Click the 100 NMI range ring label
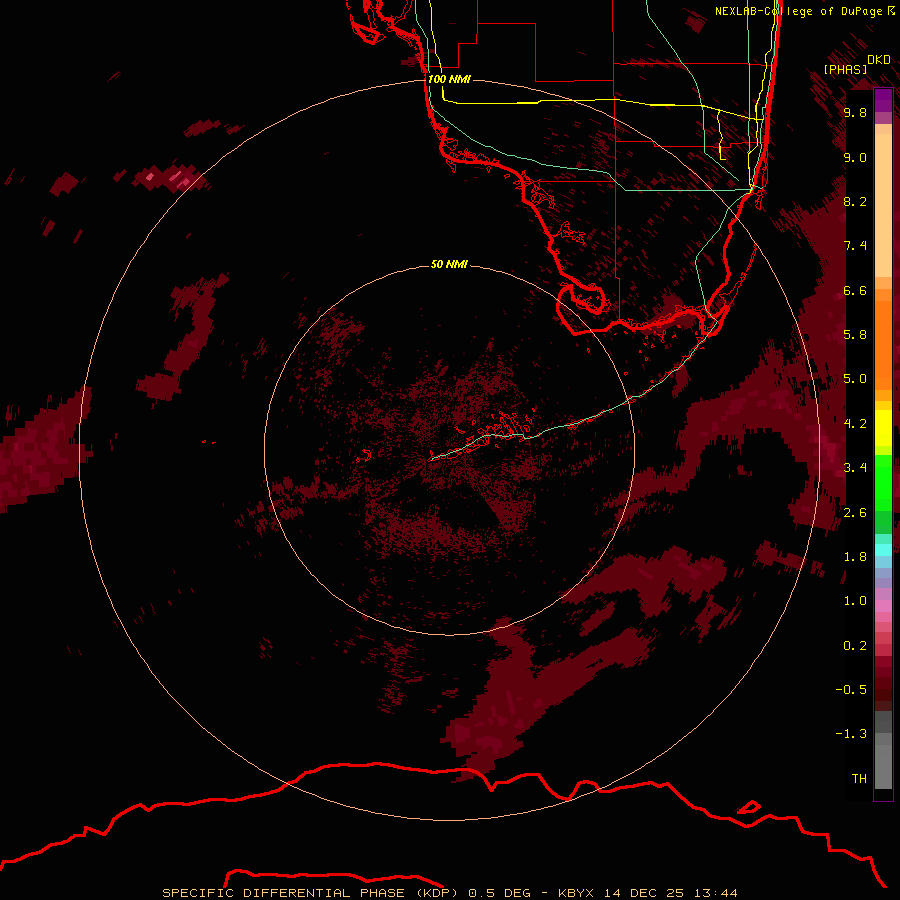This screenshot has width=900, height=900. pyautogui.click(x=449, y=79)
